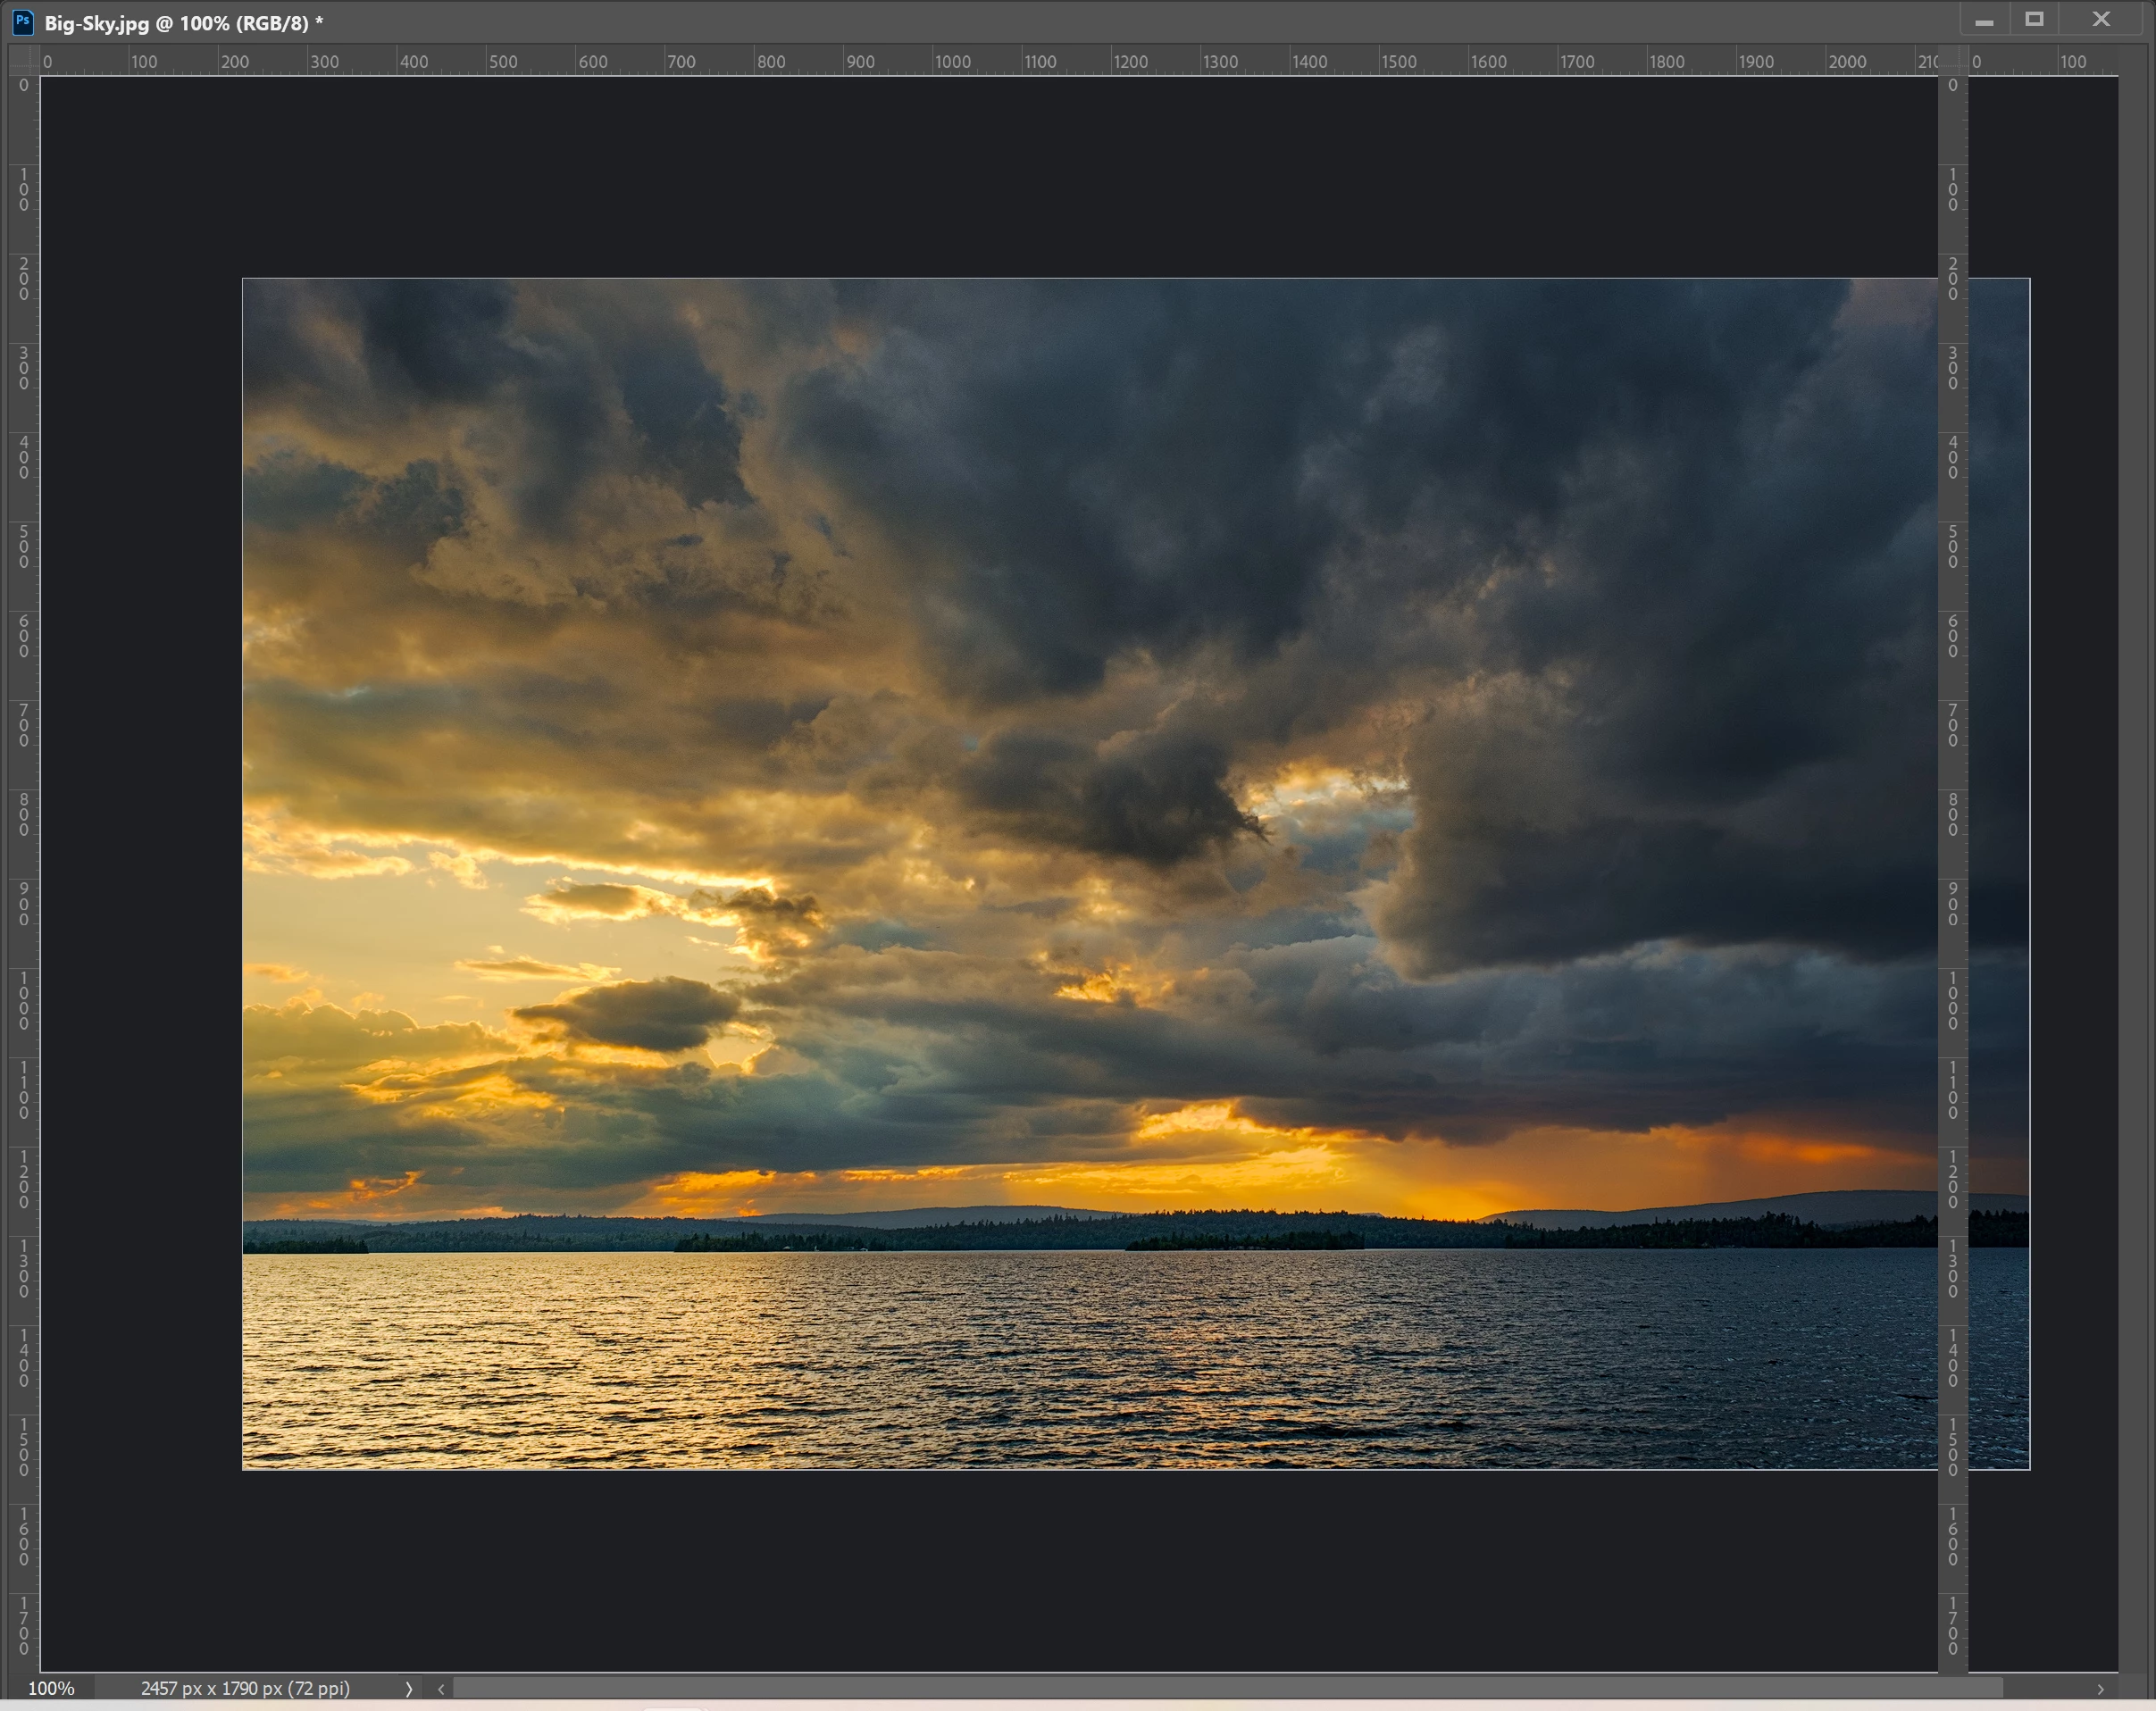Click the horizontal scrollbar thumb
This screenshot has height=1711, width=2156.
pyautogui.click(x=1227, y=1689)
